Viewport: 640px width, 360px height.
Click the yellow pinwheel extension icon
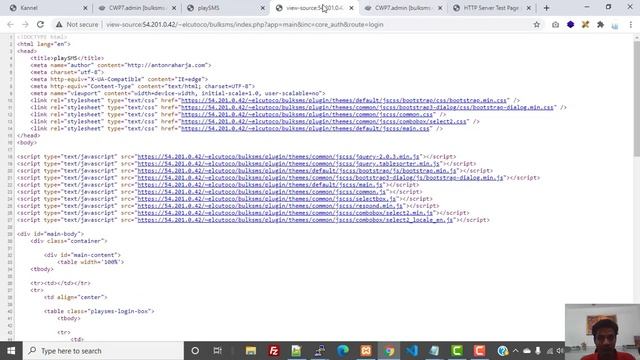coord(585,24)
